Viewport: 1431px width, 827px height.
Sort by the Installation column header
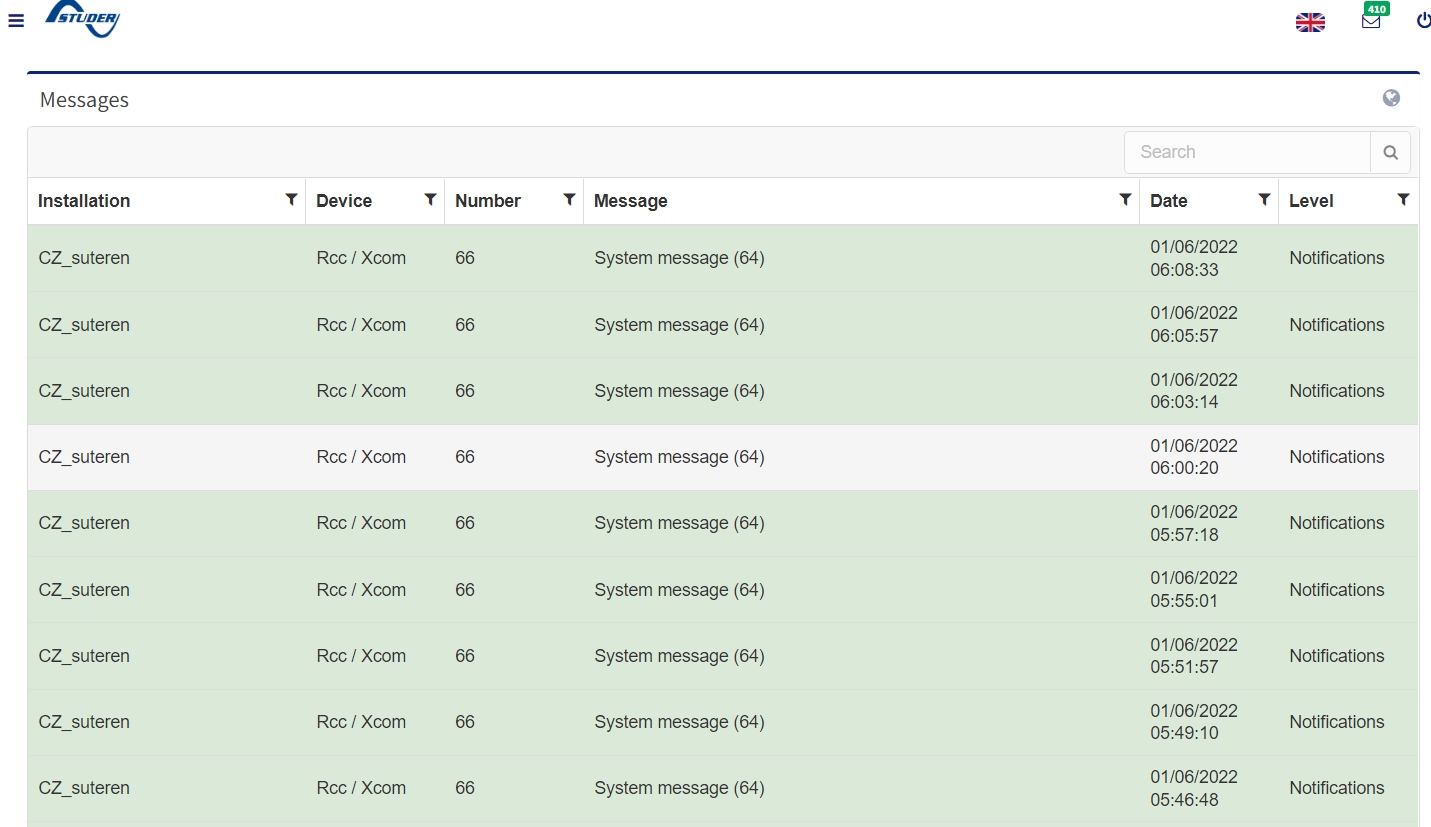84,201
